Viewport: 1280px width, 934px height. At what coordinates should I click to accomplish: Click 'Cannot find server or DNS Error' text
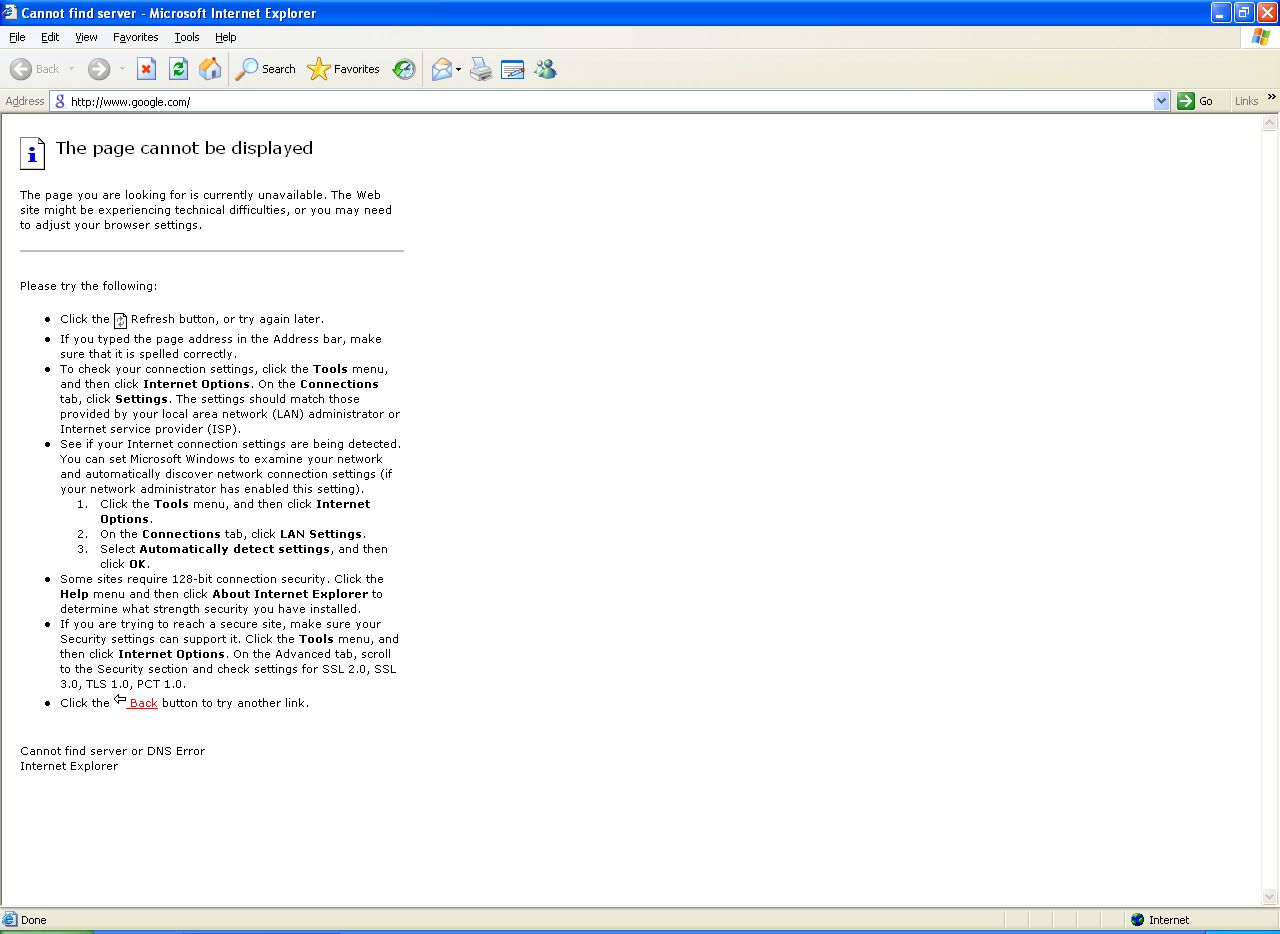[112, 751]
